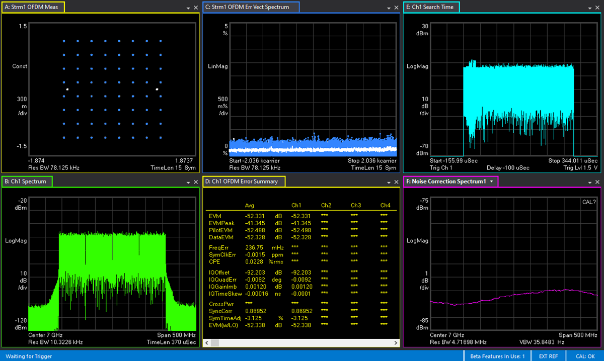Select the SymClkErr row in Error Summary
This screenshot has height=361, width=604.
302,255
